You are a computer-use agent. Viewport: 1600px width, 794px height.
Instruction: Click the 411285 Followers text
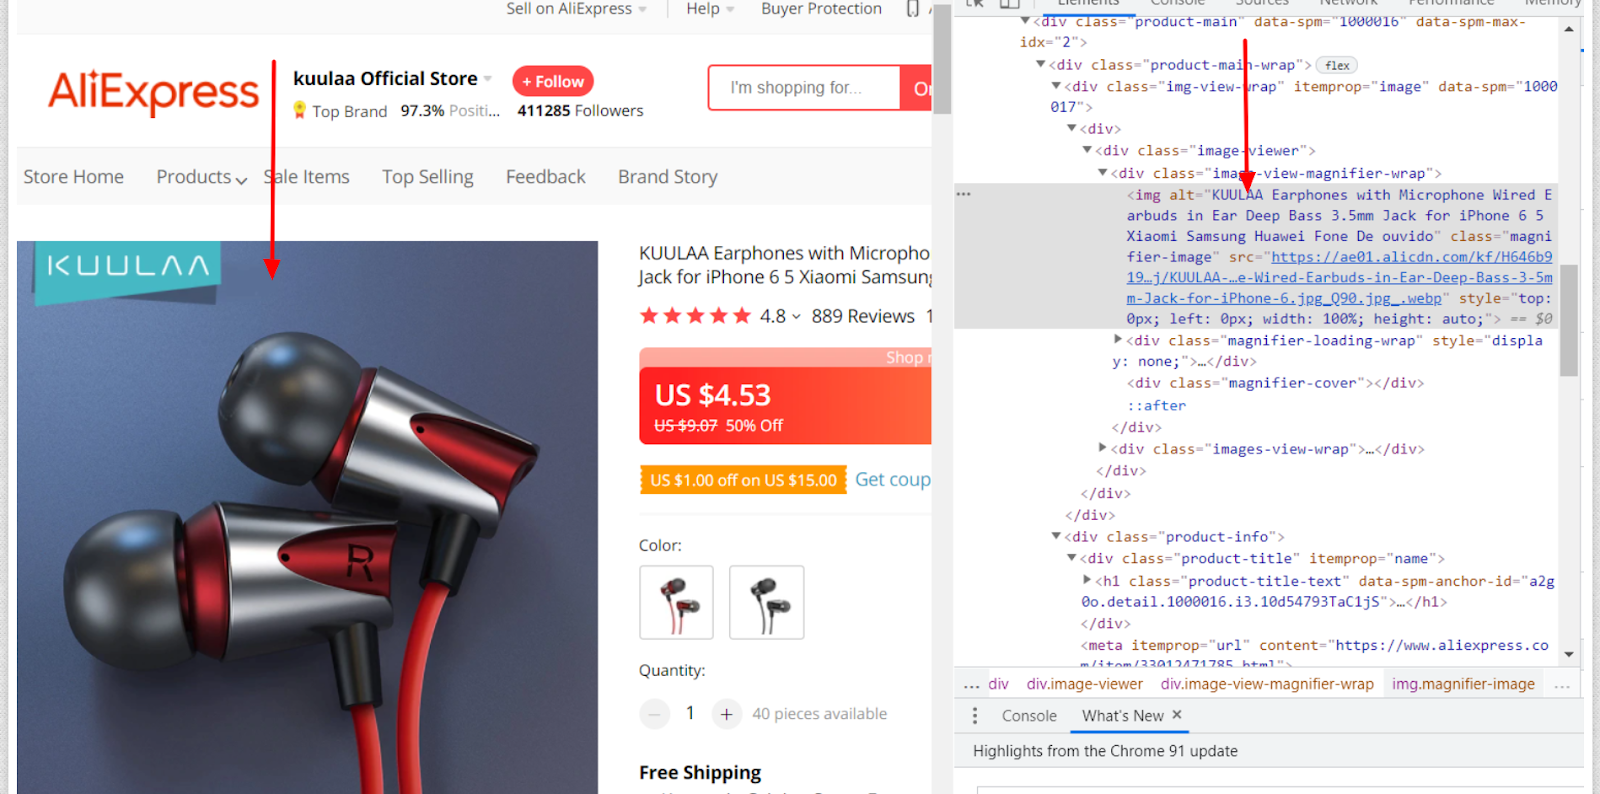[580, 111]
